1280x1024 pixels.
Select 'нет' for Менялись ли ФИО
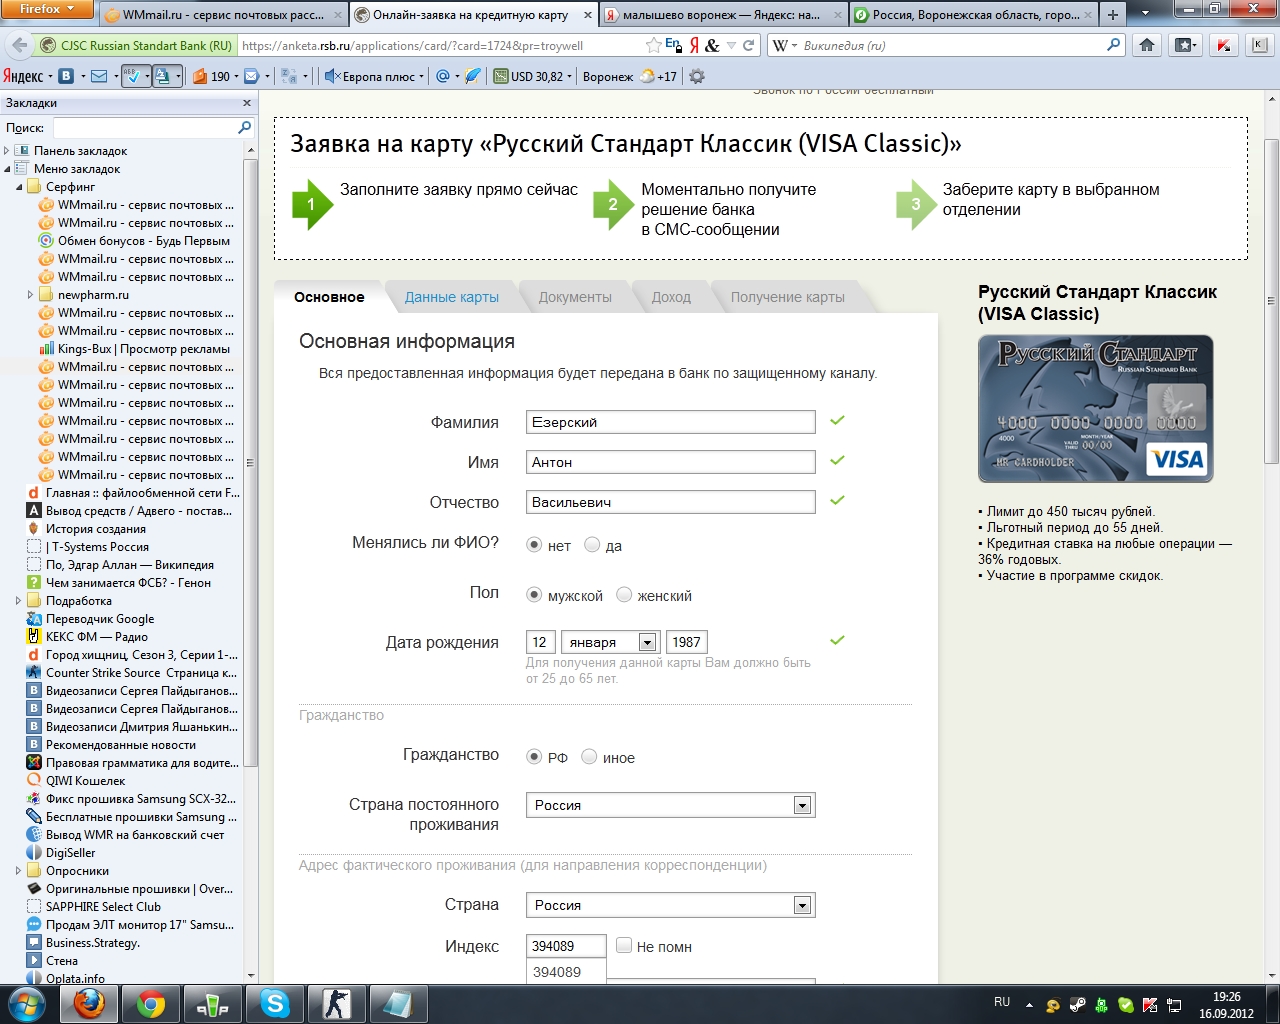534,545
